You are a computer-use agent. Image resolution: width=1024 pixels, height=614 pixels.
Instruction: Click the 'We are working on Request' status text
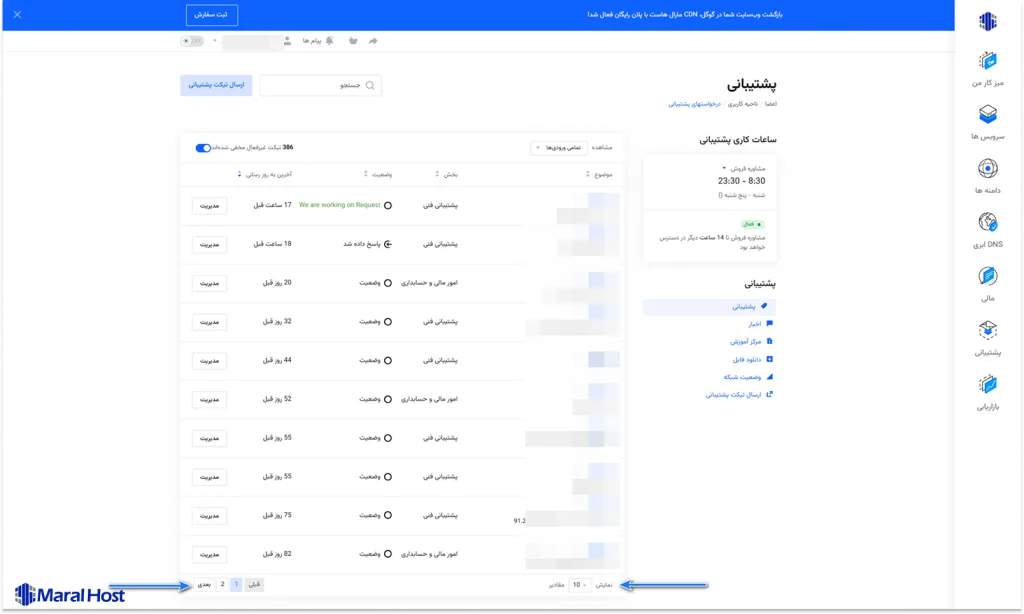[340, 205]
